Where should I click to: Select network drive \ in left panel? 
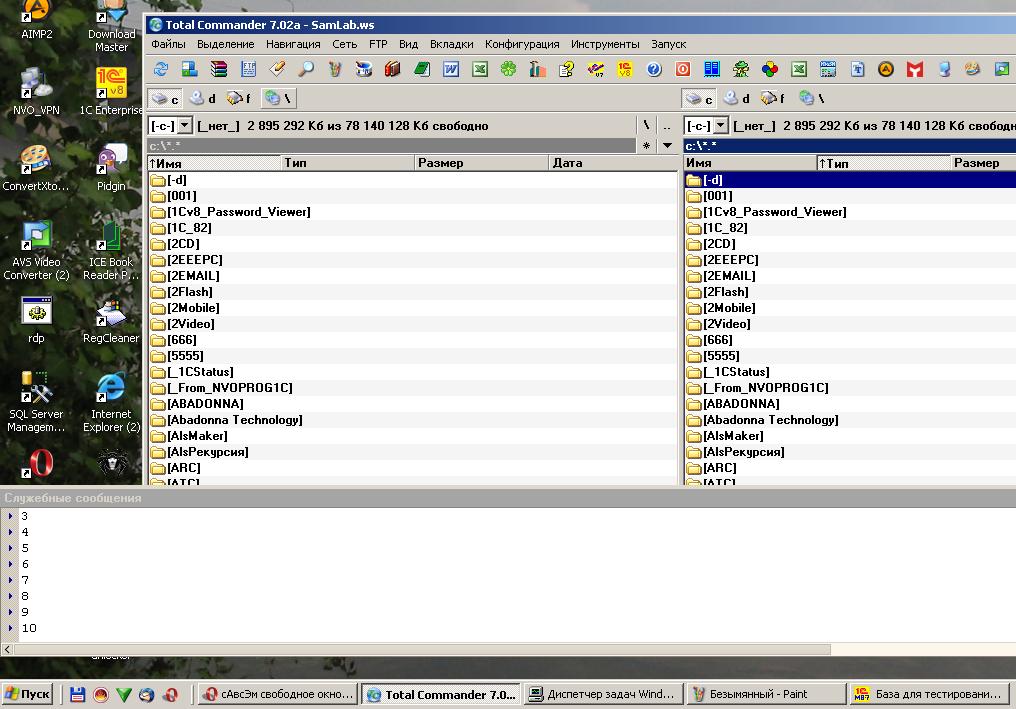[279, 99]
